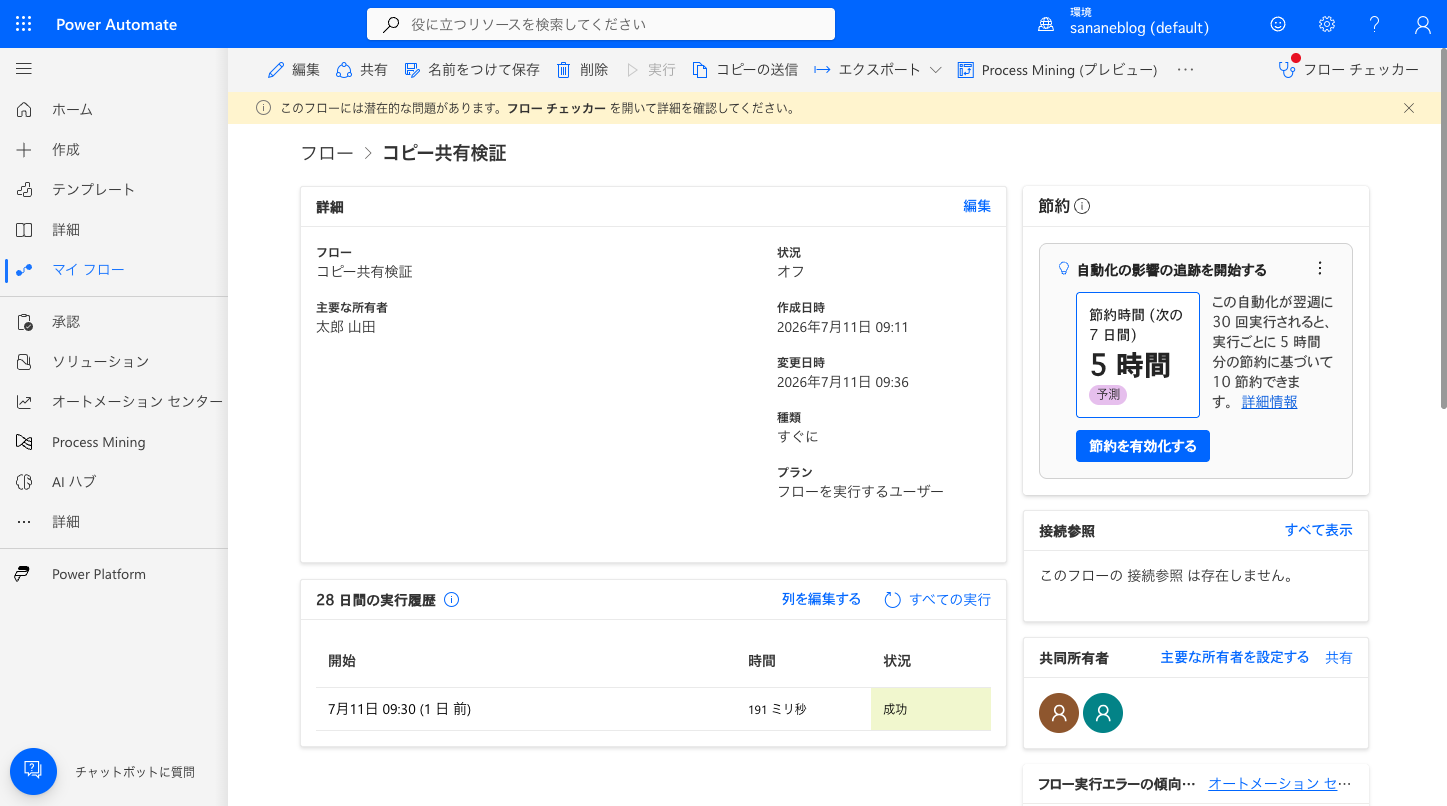The height and width of the screenshot is (806, 1447).
Task: Click フロー breadcrumb link
Action: tap(327, 153)
